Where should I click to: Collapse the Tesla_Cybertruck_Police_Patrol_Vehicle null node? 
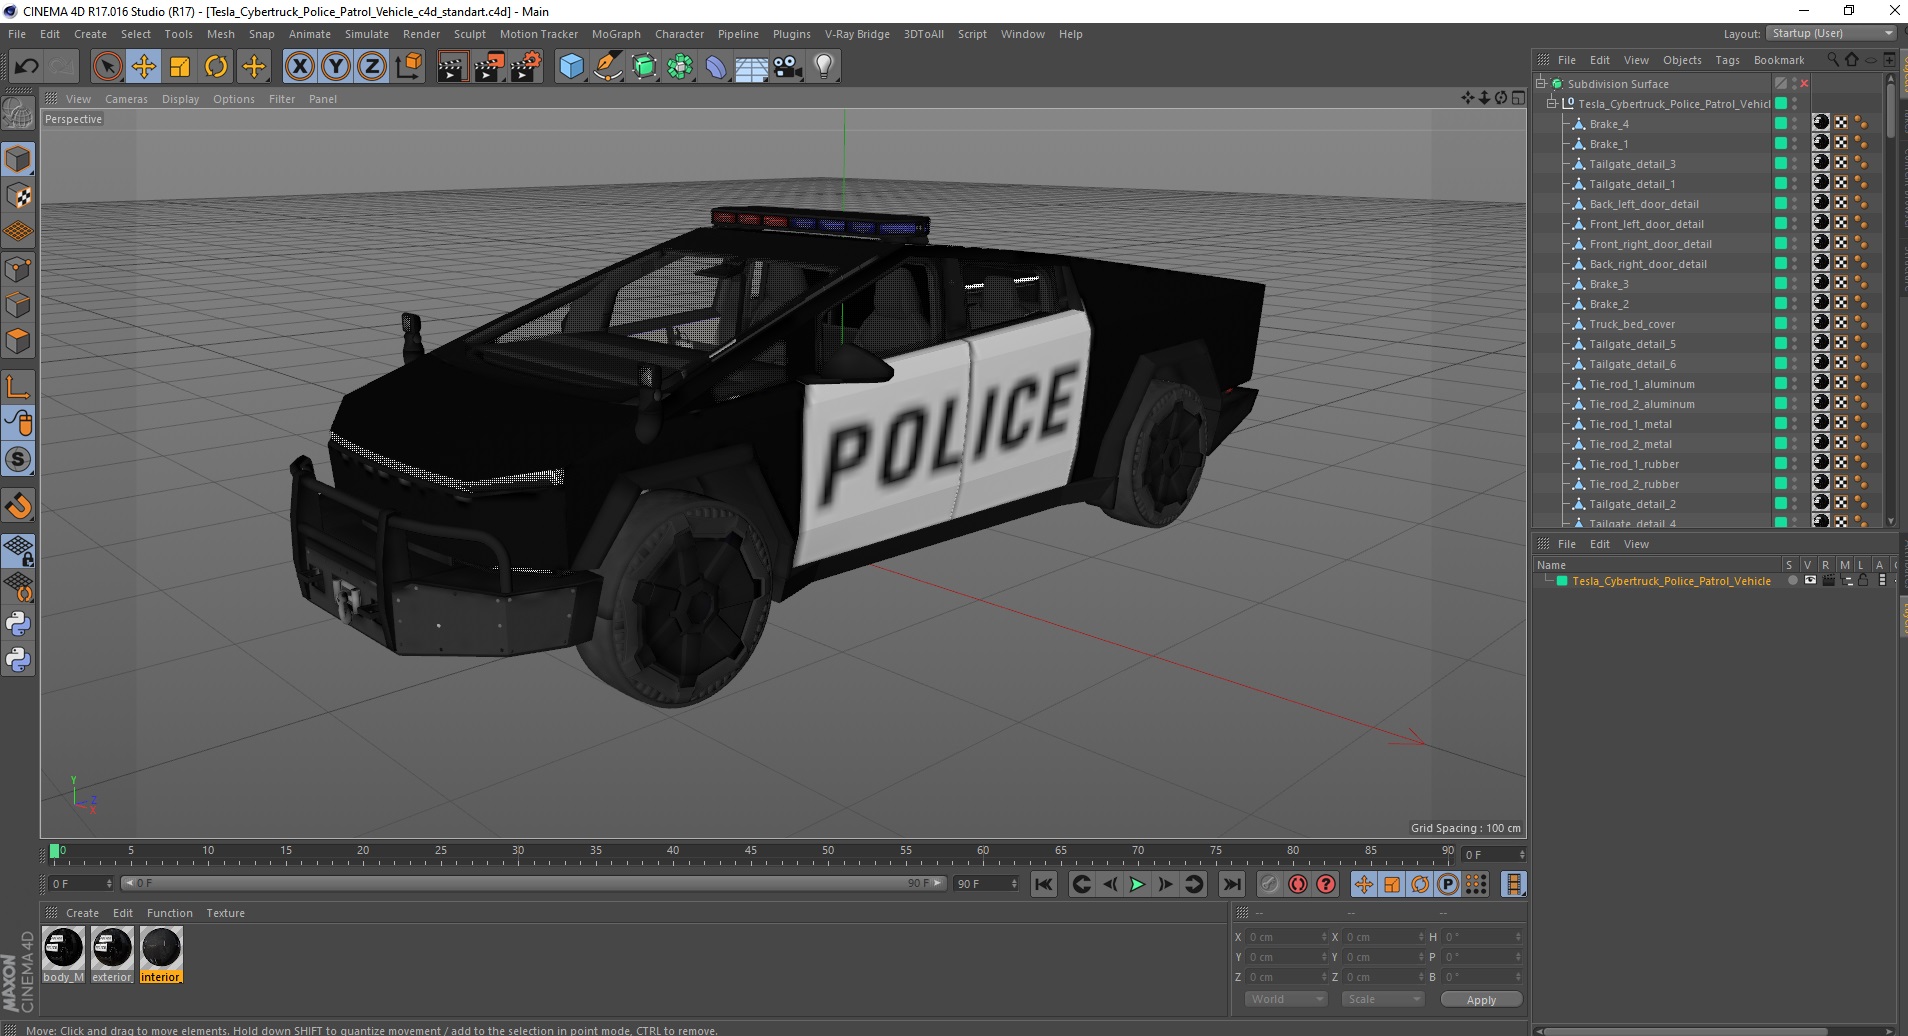click(x=1551, y=103)
